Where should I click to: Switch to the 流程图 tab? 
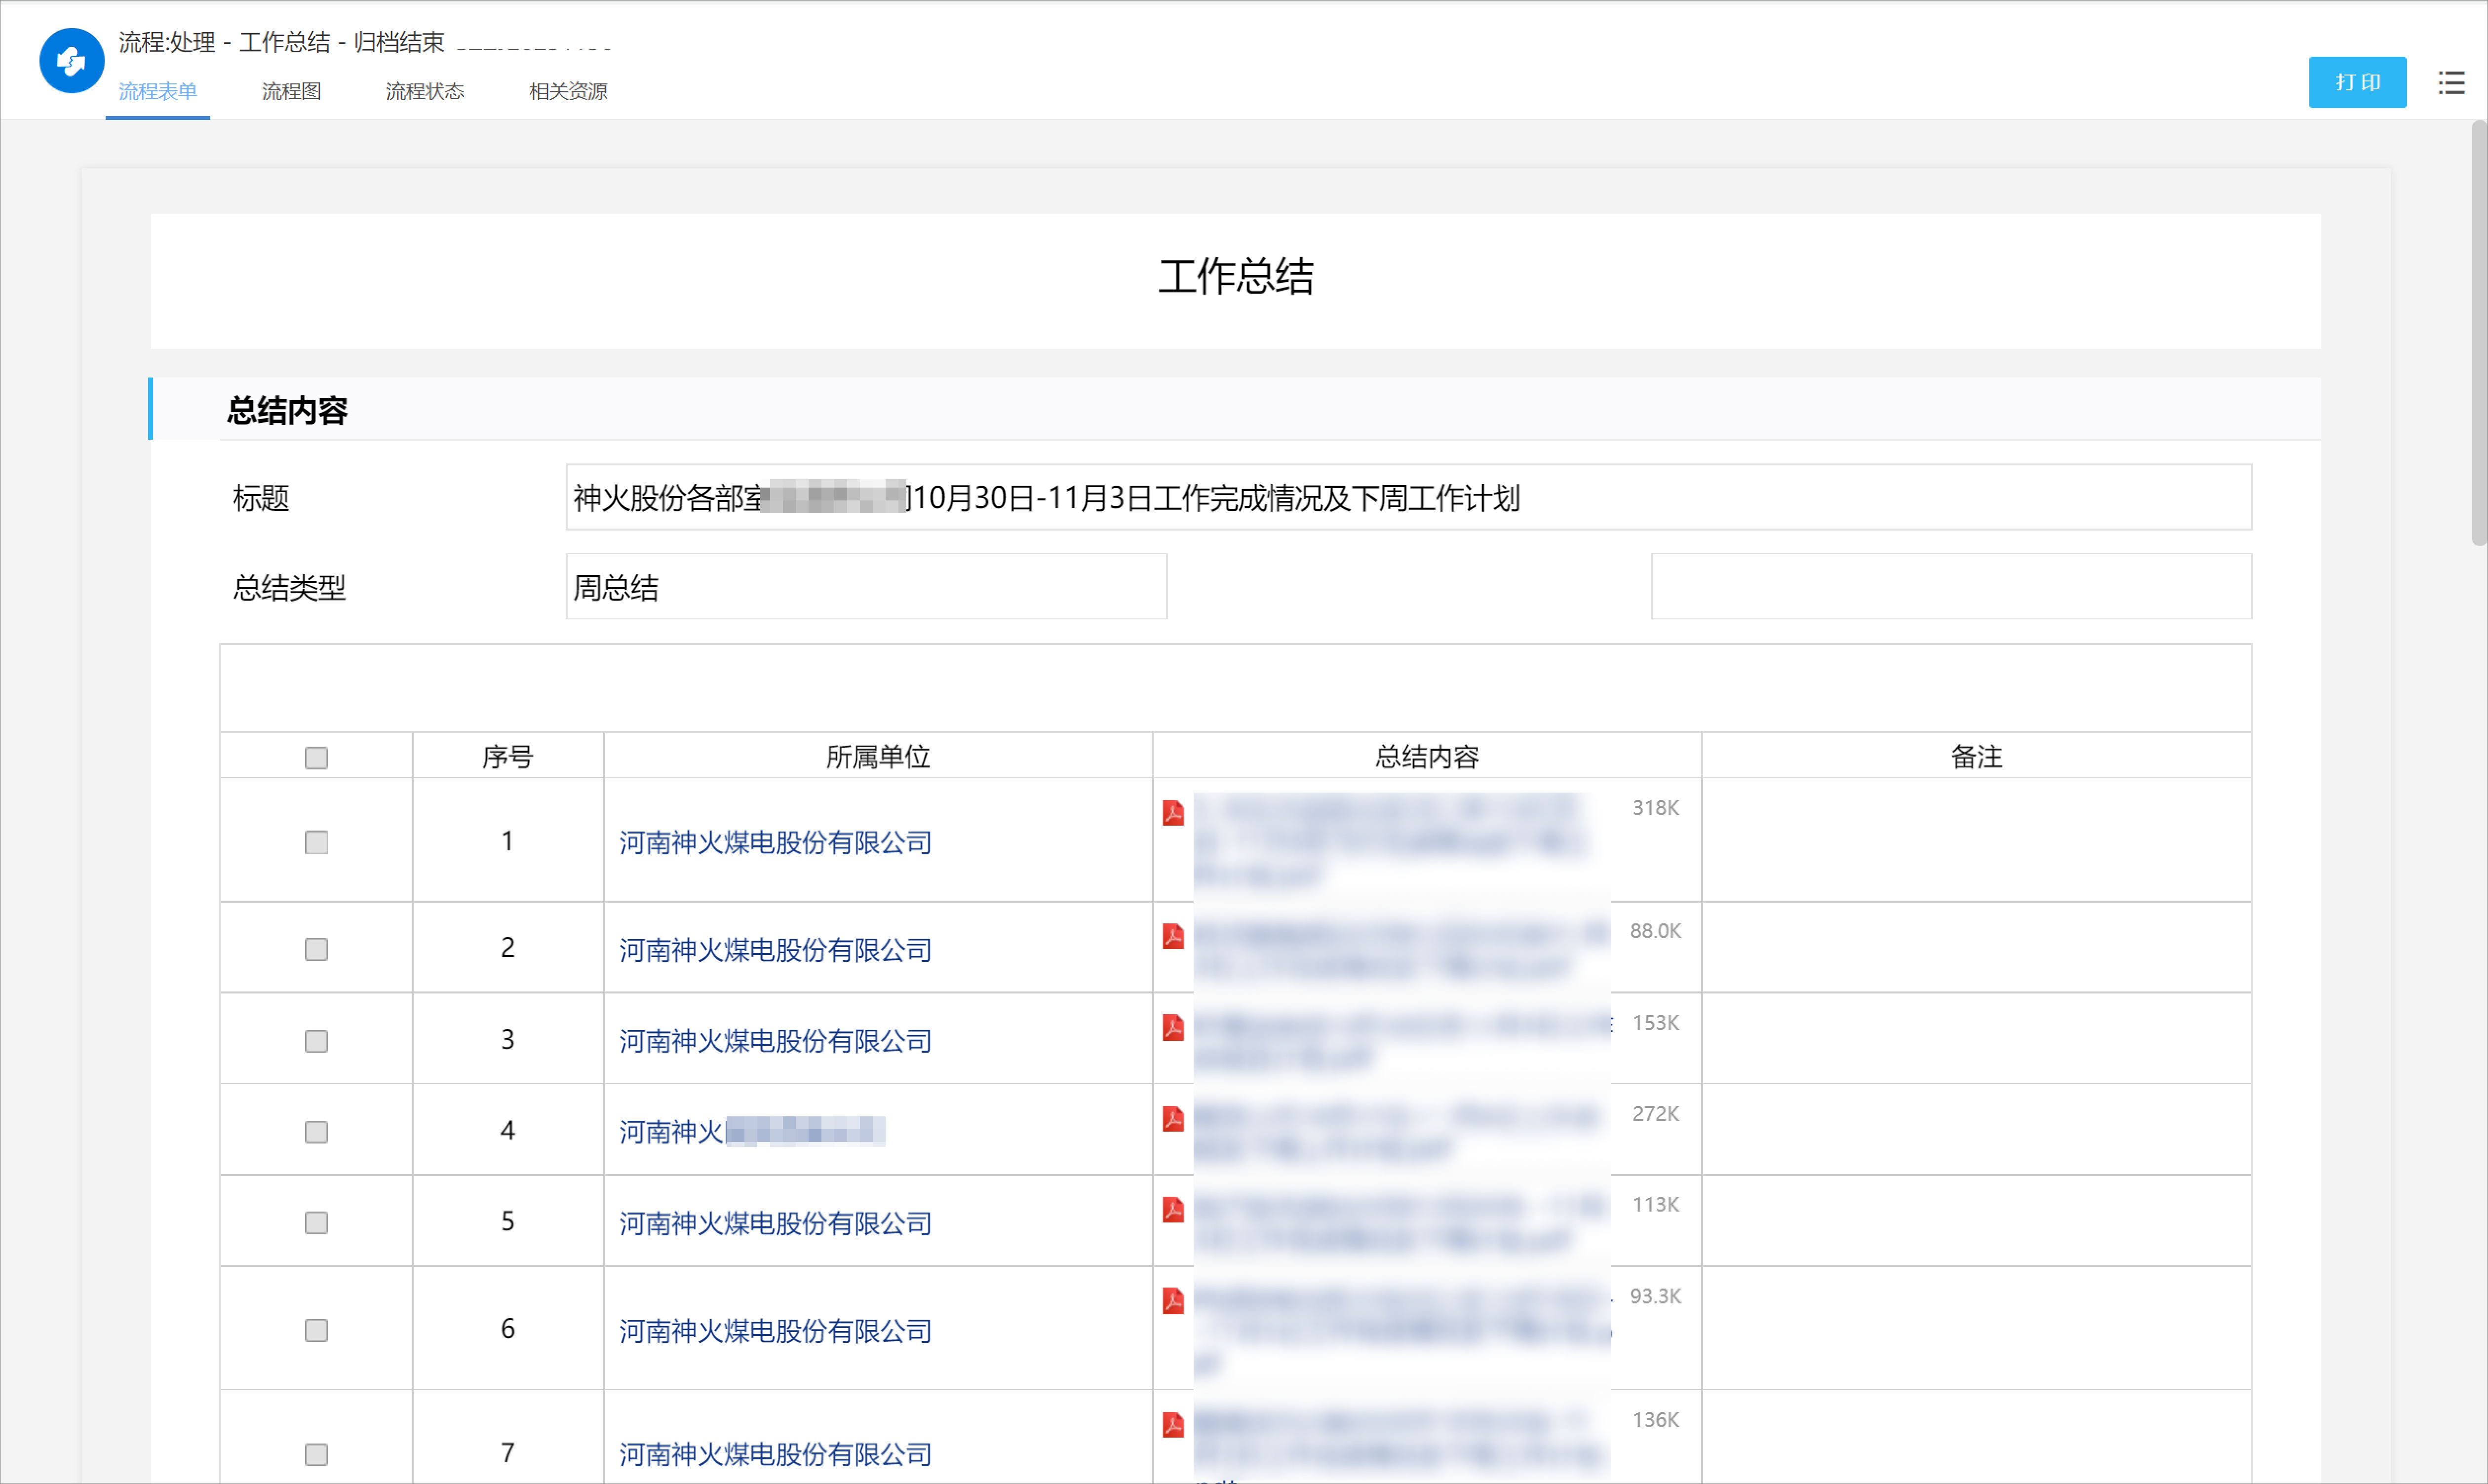pos(291,91)
